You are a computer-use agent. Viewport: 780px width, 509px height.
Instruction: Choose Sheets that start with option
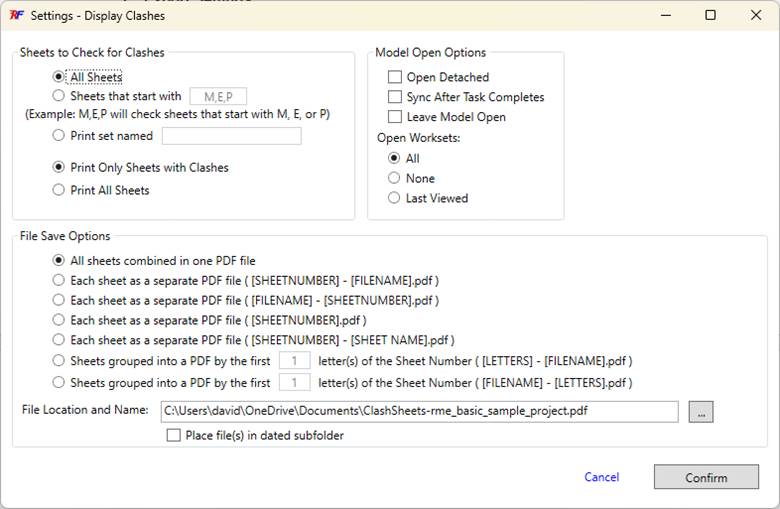[x=60, y=96]
